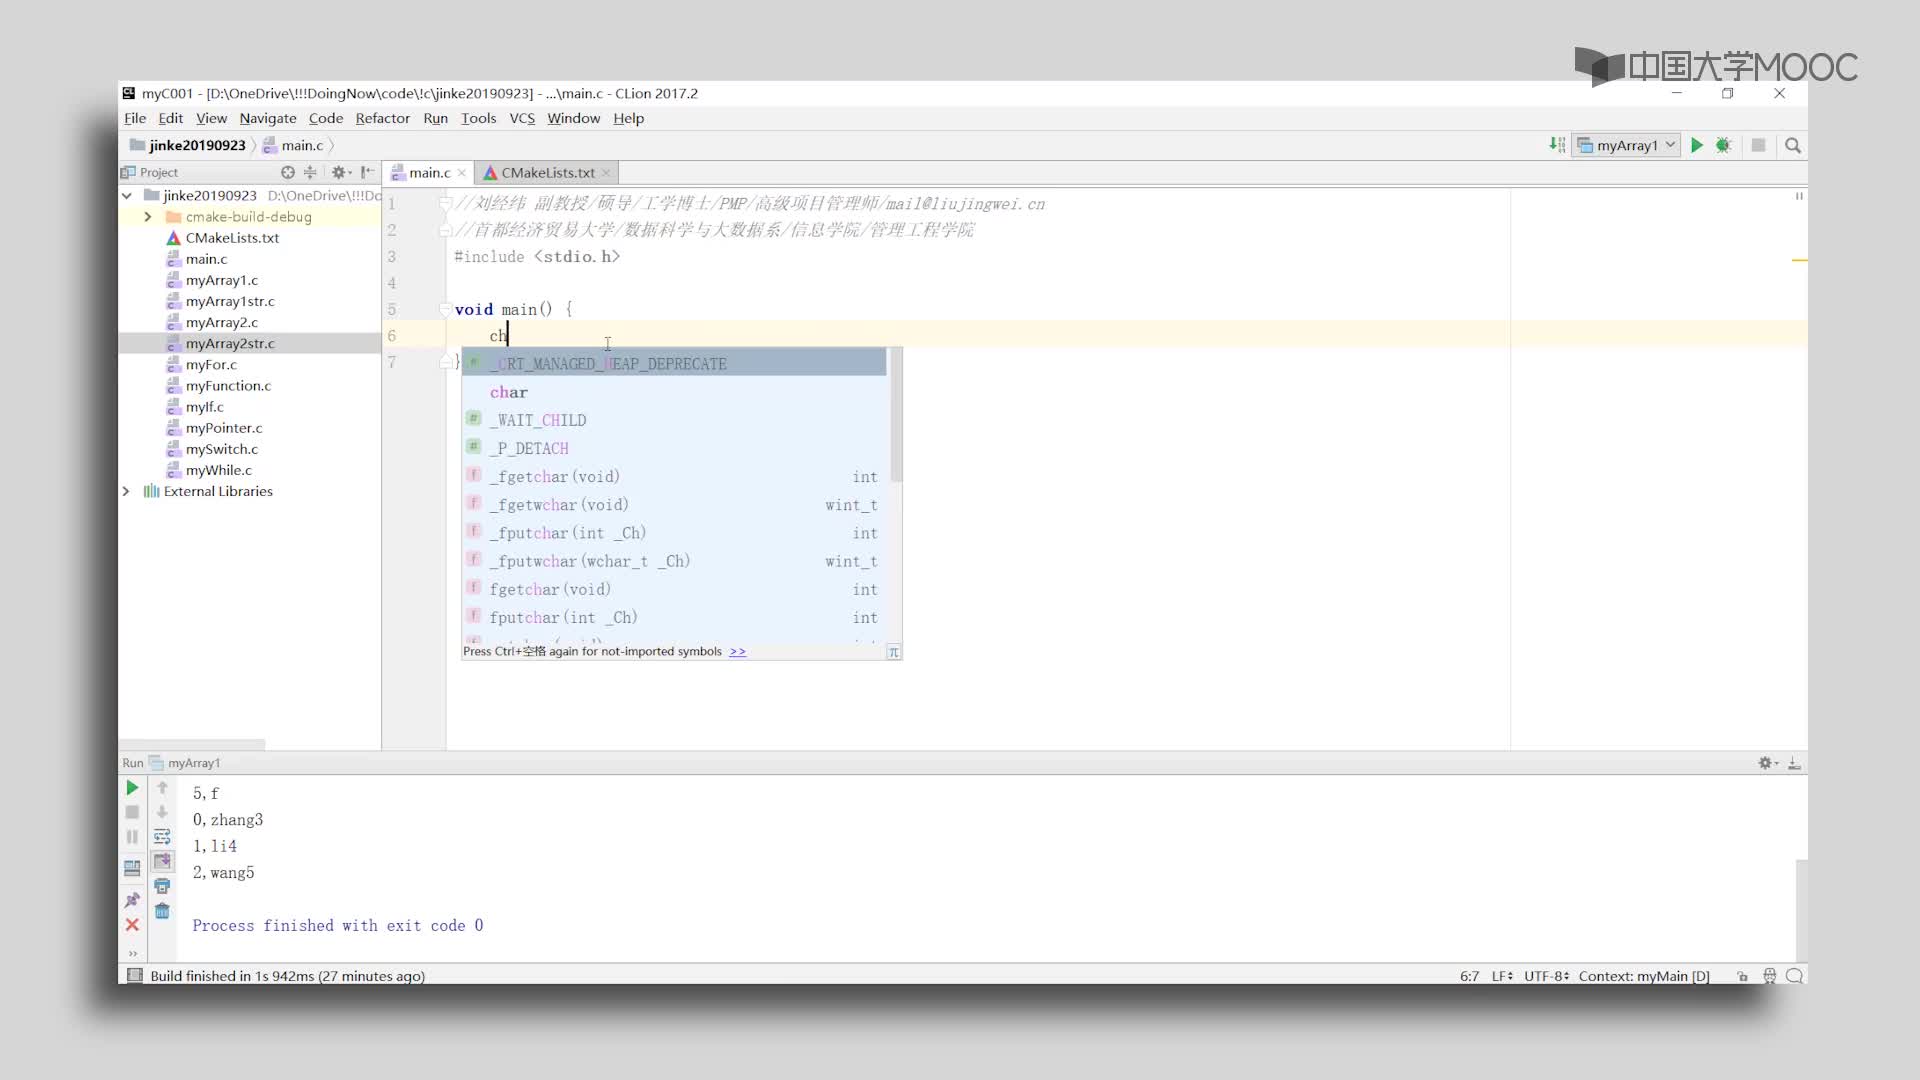Click the Run panel pause output button

click(x=132, y=837)
